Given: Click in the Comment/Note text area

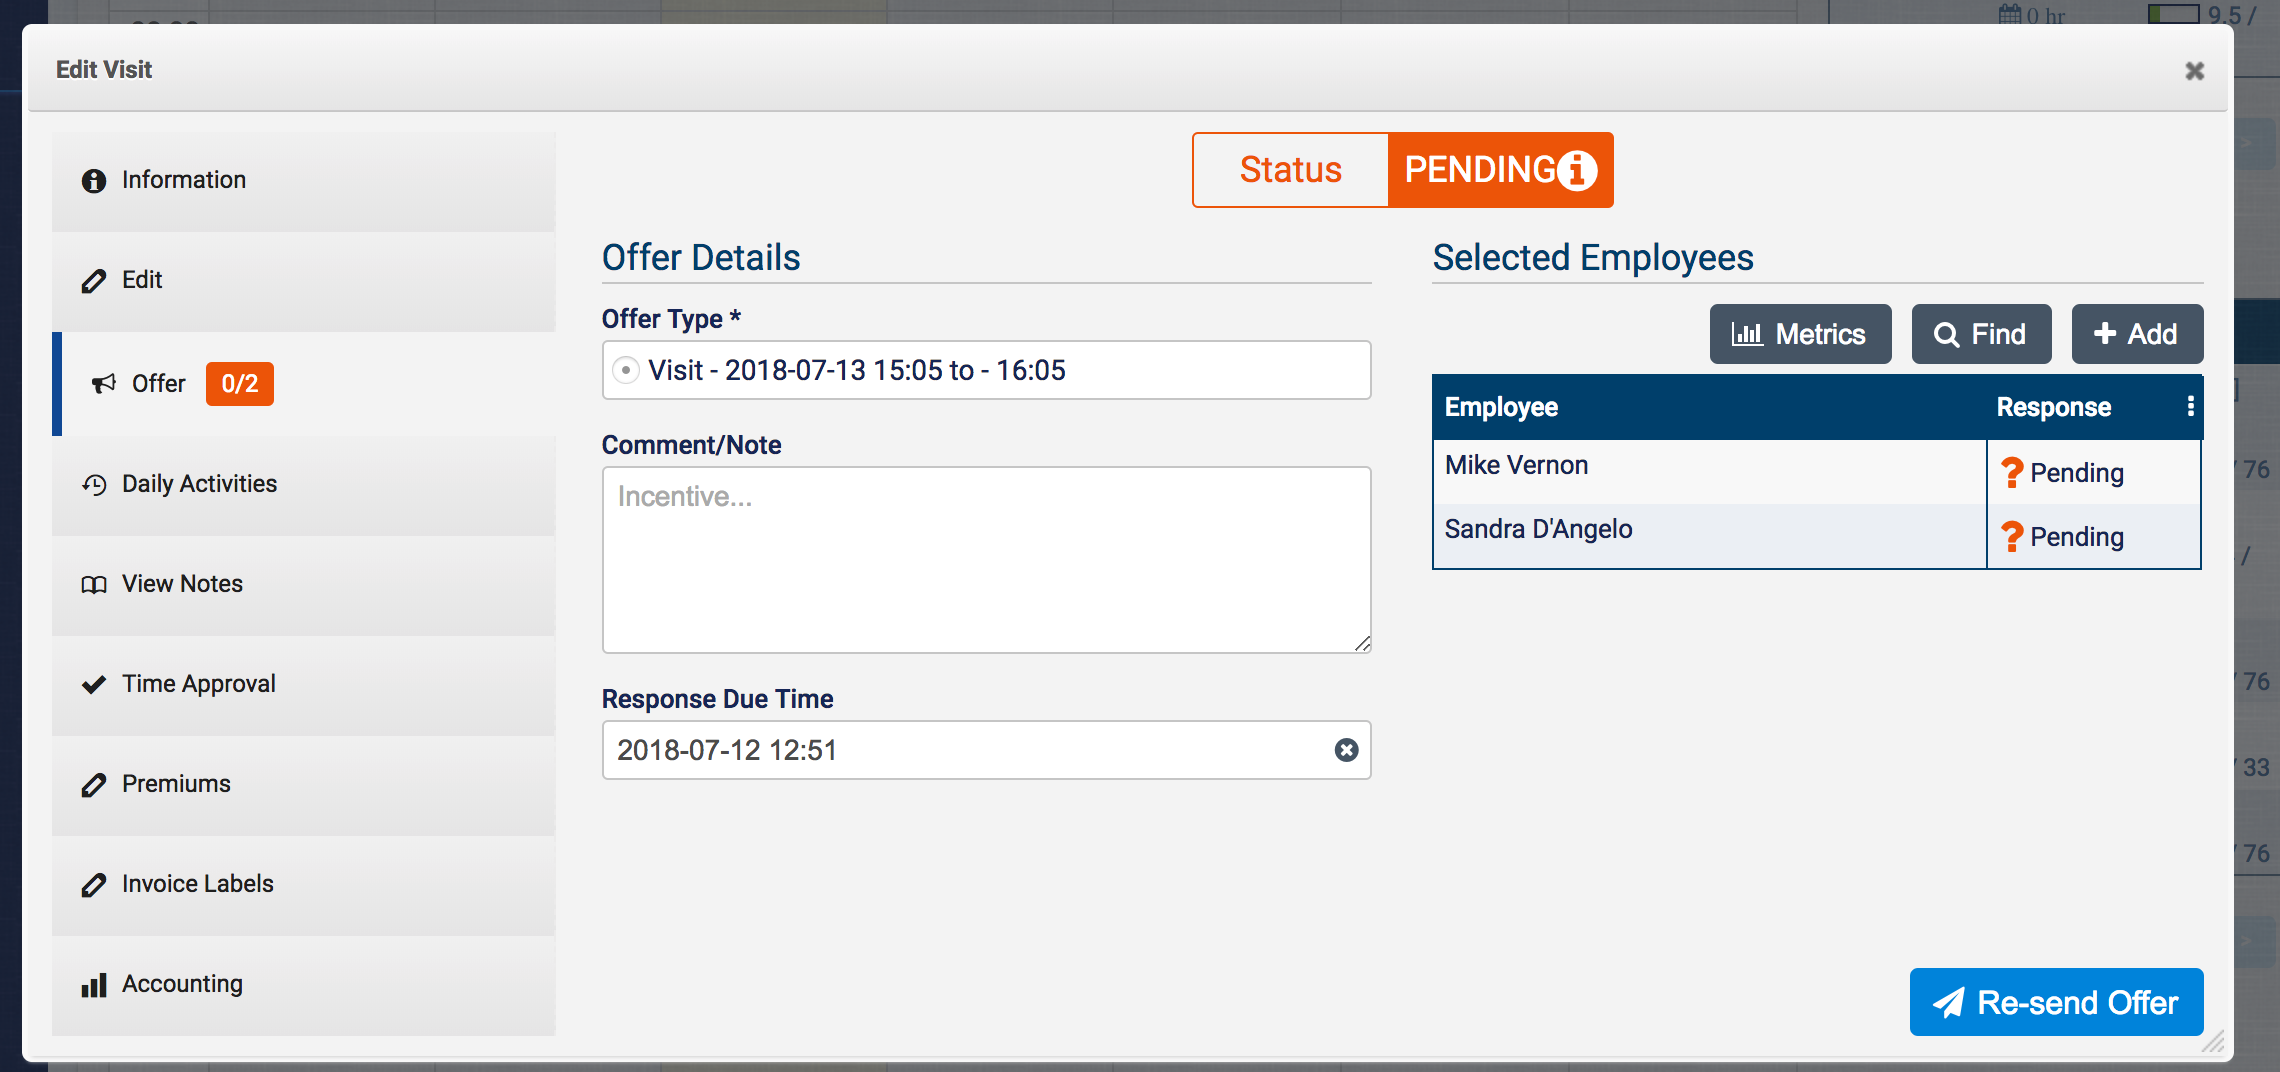Looking at the screenshot, I should (986, 560).
